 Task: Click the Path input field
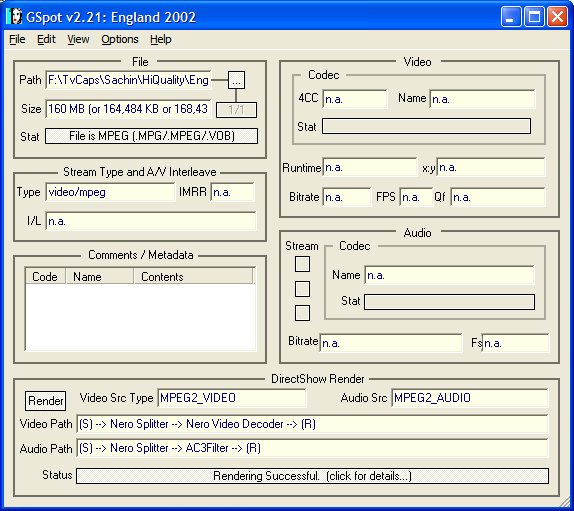[128, 80]
